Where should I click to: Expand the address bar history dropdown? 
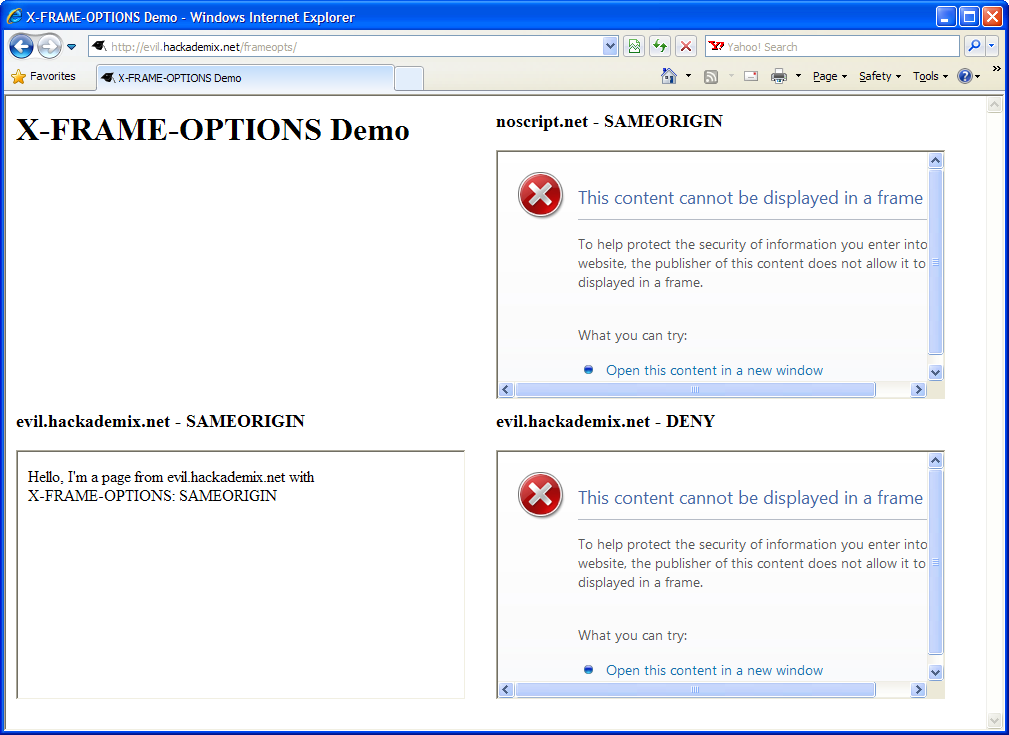[610, 46]
